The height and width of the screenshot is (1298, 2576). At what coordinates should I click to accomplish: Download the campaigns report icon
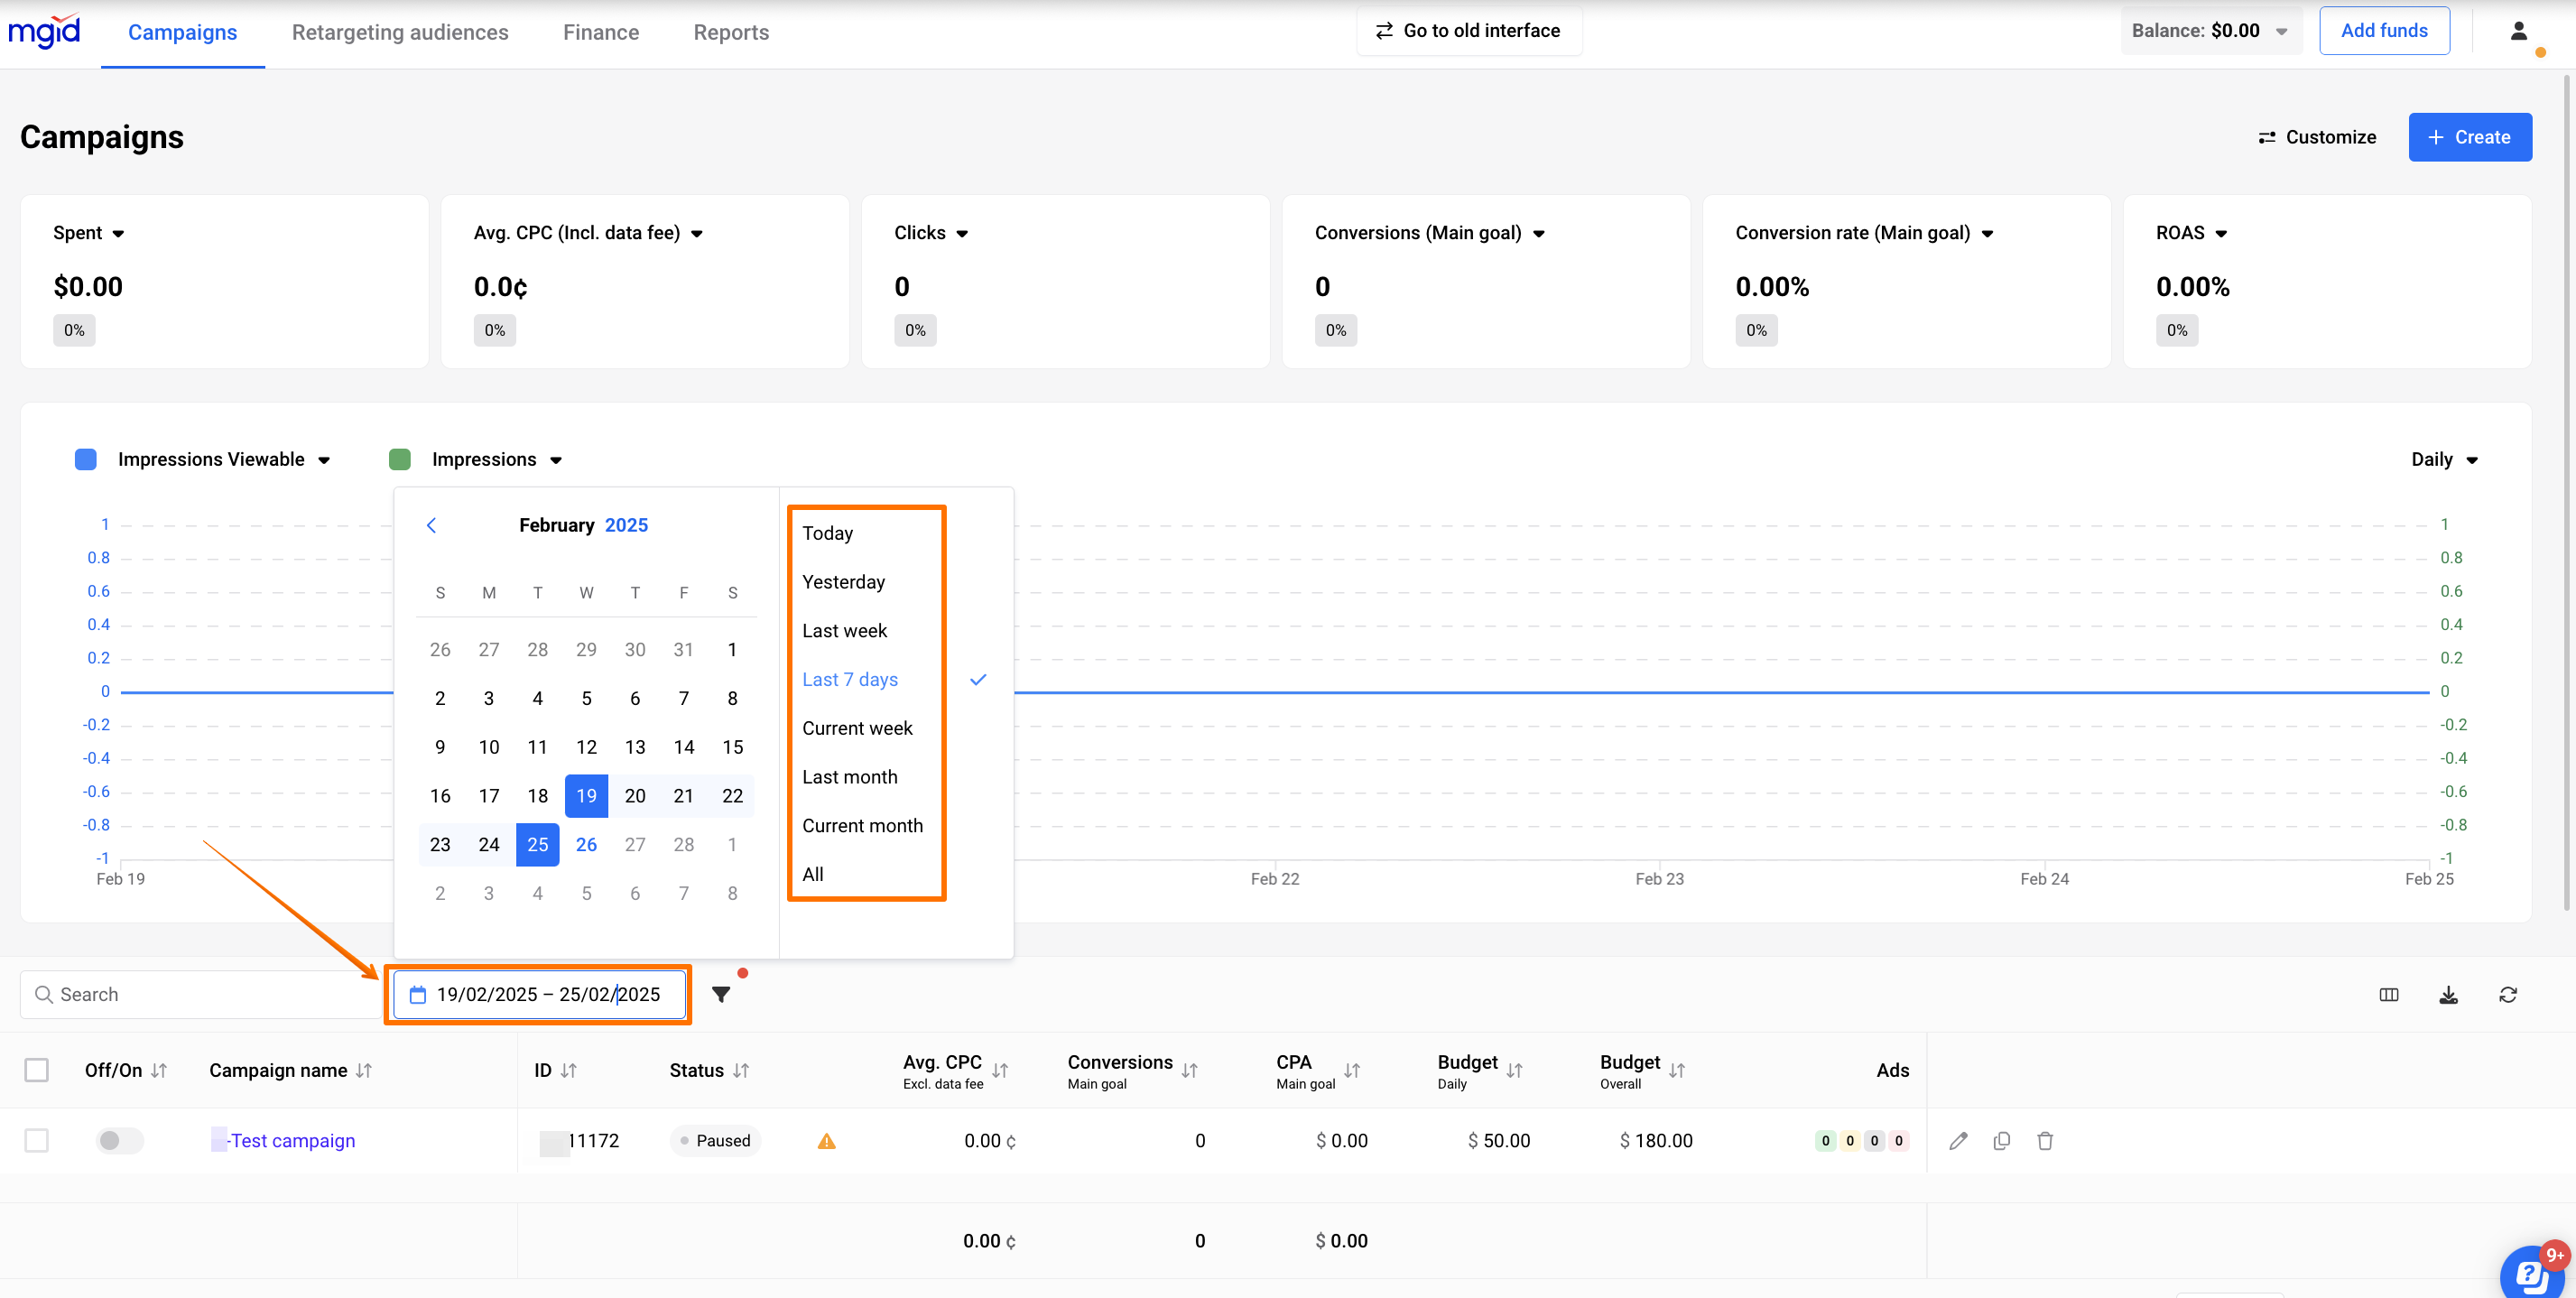[x=2448, y=994]
